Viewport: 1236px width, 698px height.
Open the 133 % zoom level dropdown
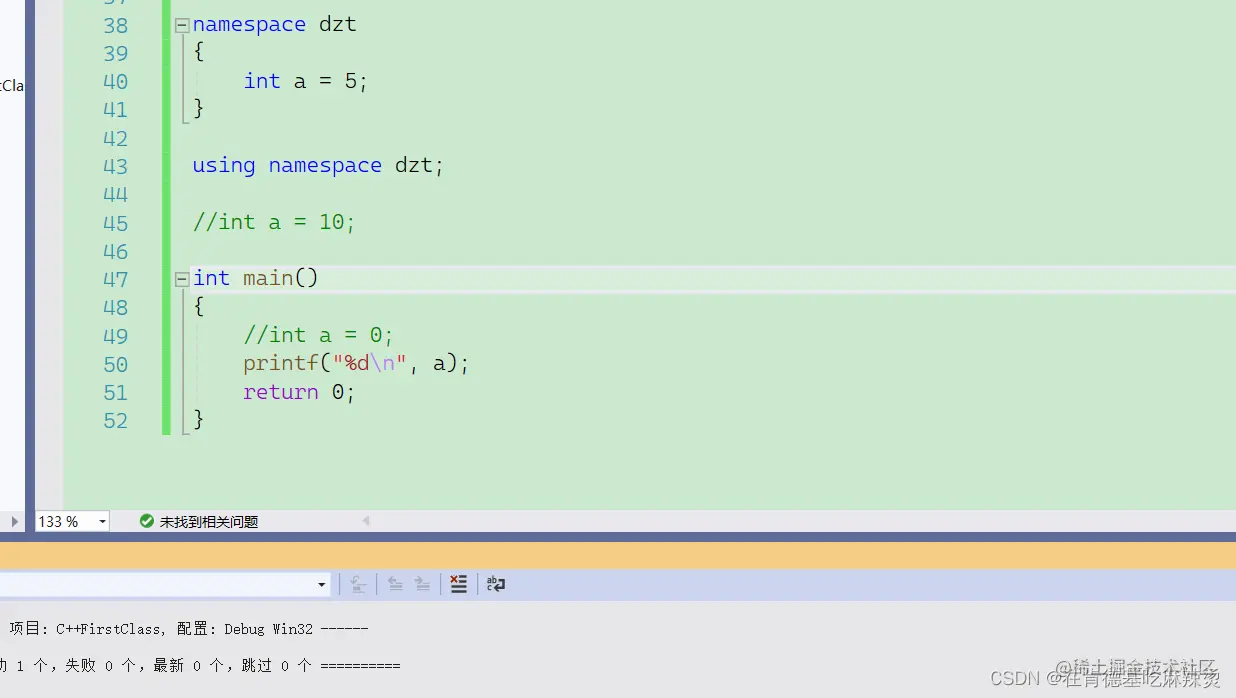(102, 522)
